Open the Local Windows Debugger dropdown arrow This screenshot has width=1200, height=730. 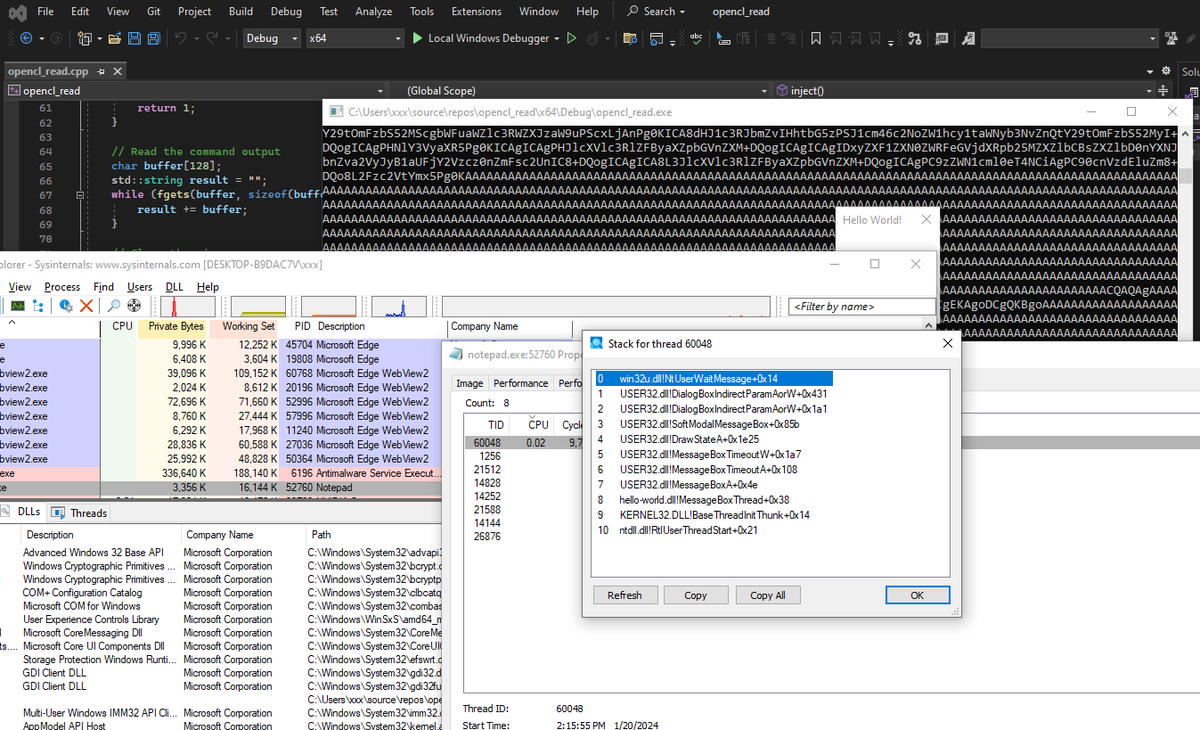click(x=557, y=38)
